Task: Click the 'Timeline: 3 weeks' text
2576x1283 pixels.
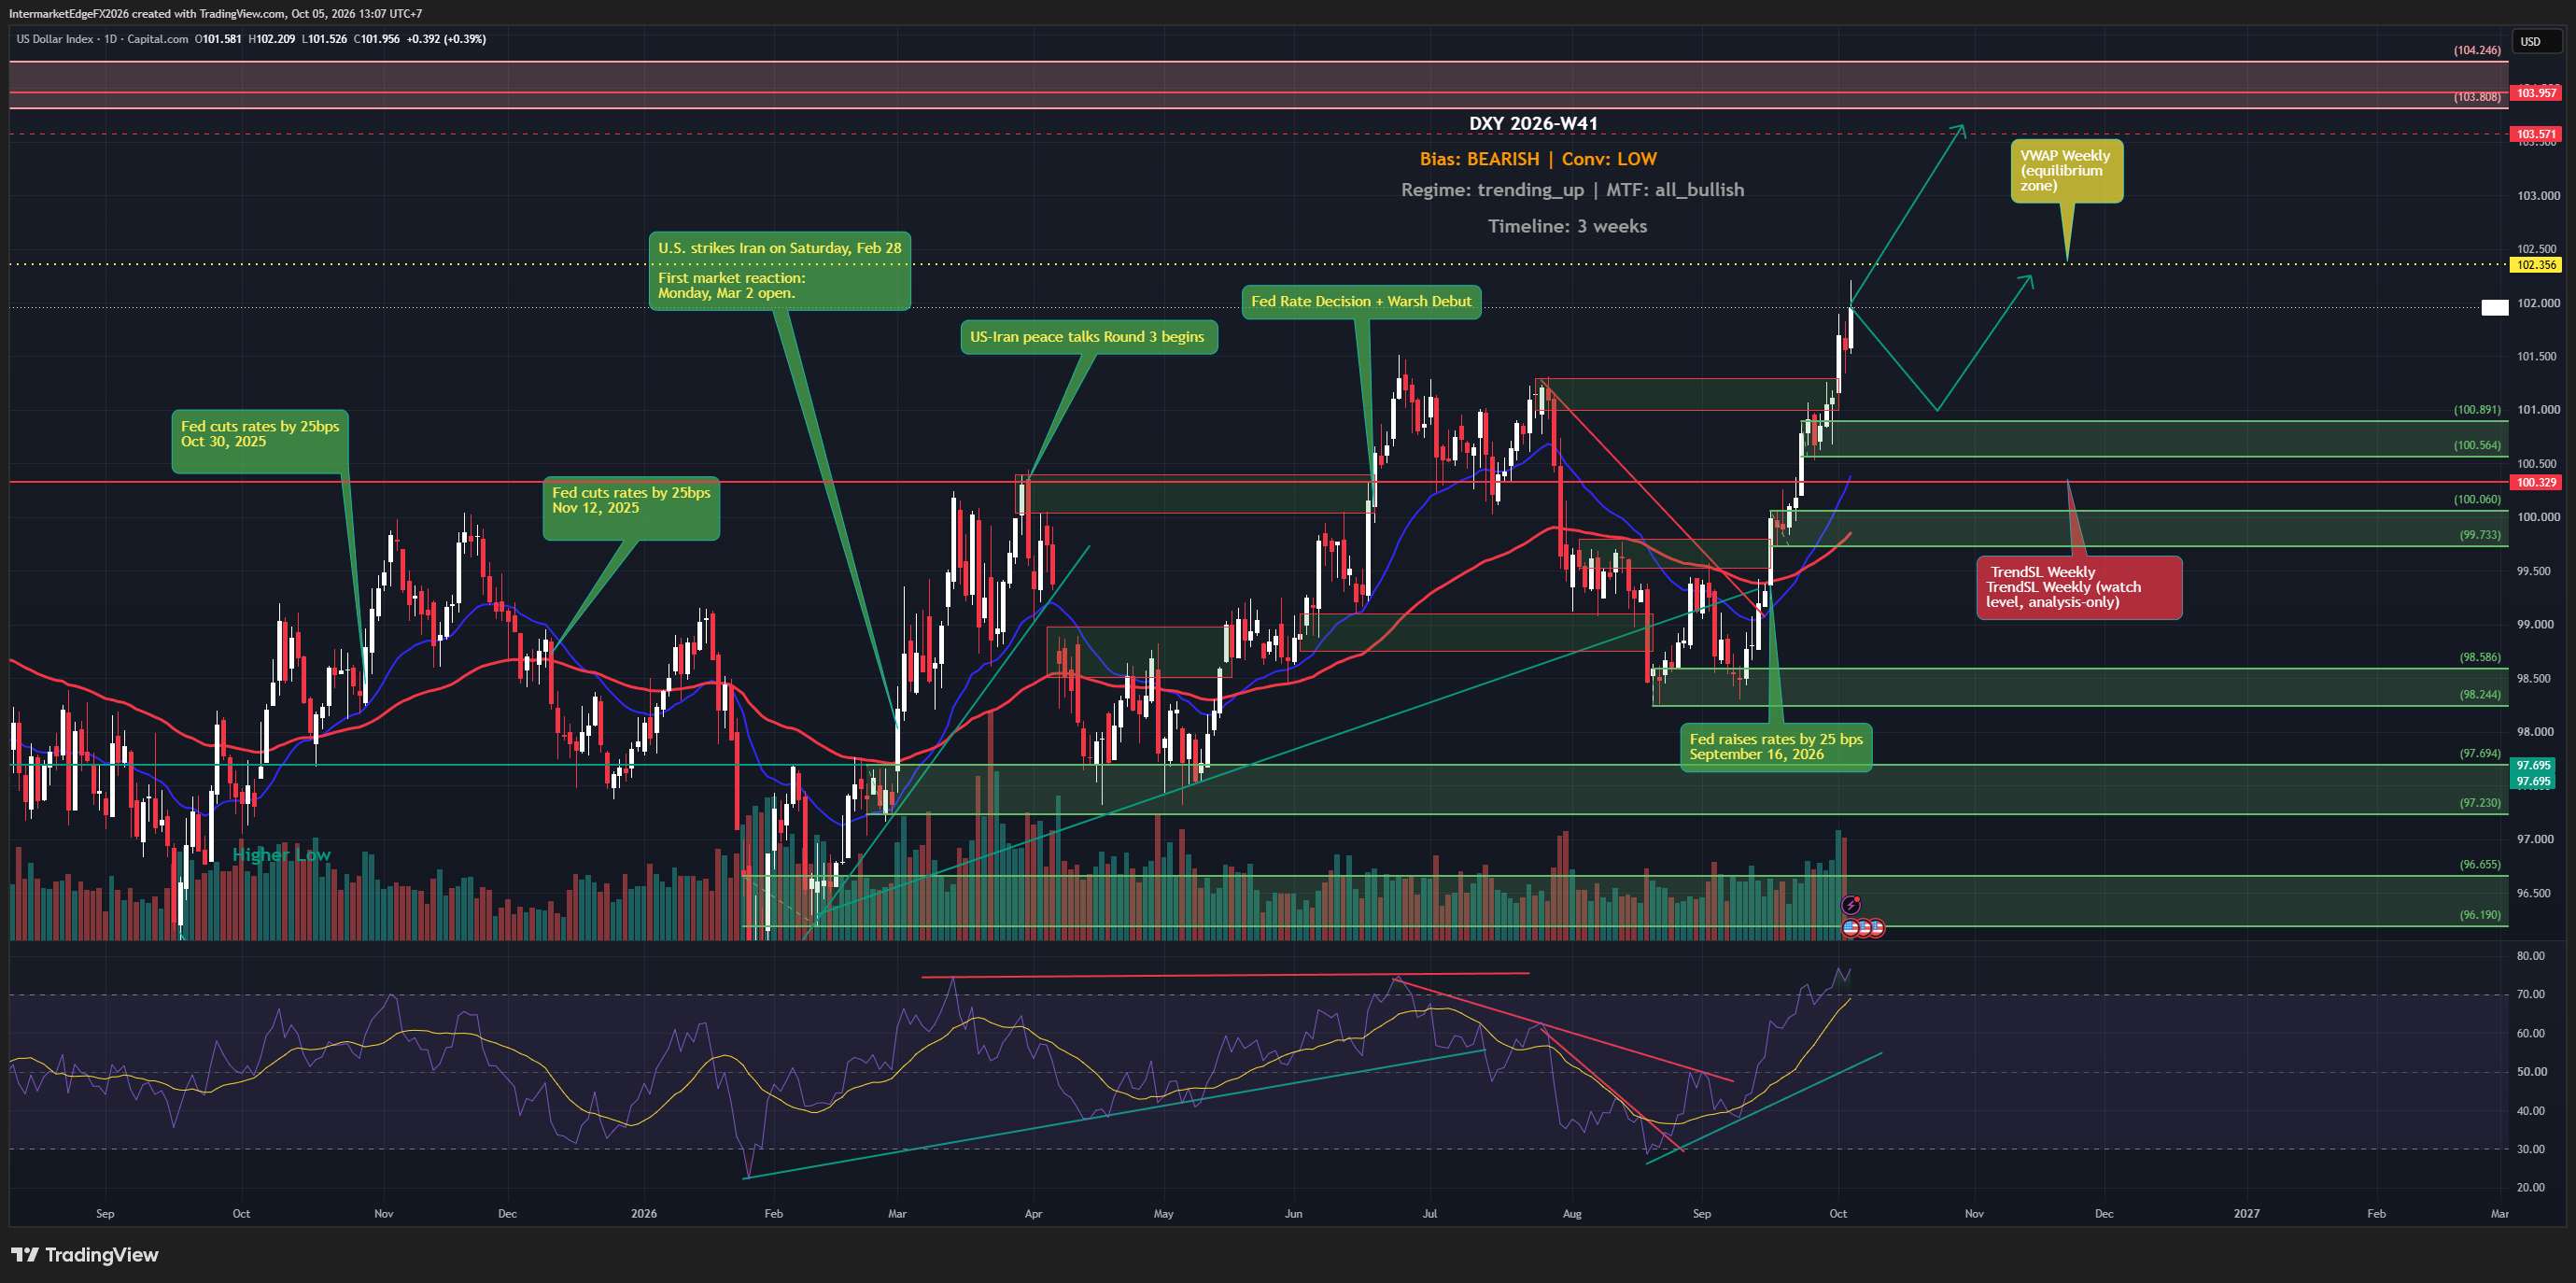Action: click(1567, 226)
